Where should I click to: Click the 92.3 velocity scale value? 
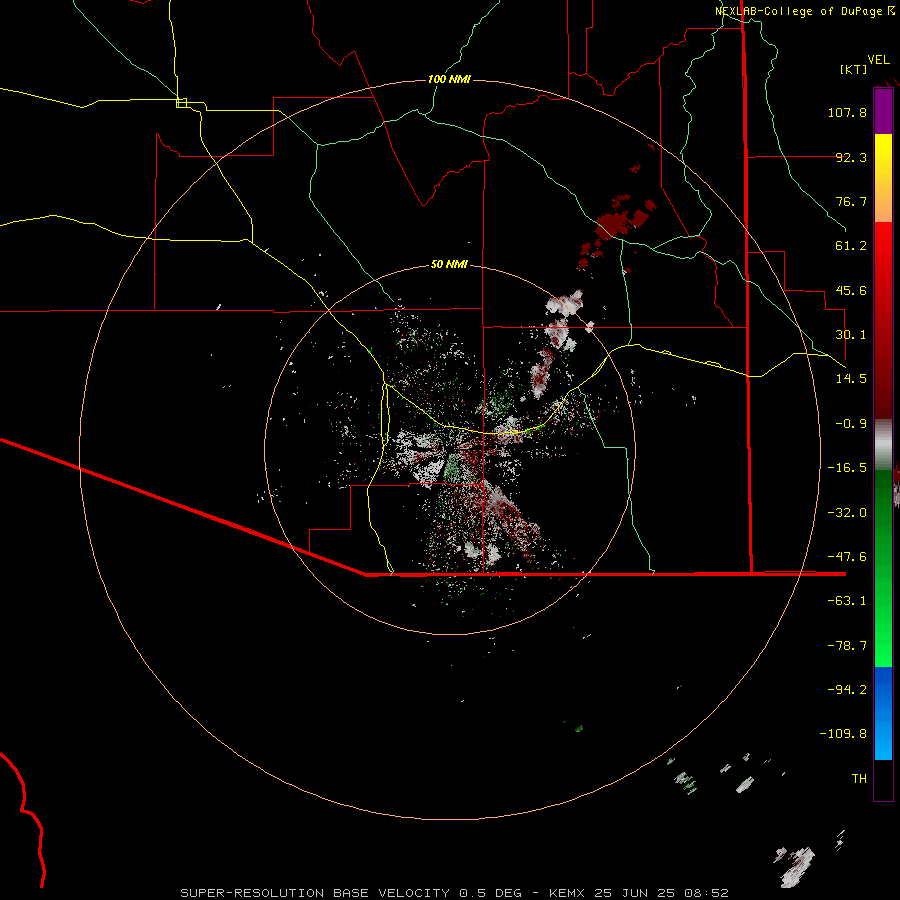[851, 157]
